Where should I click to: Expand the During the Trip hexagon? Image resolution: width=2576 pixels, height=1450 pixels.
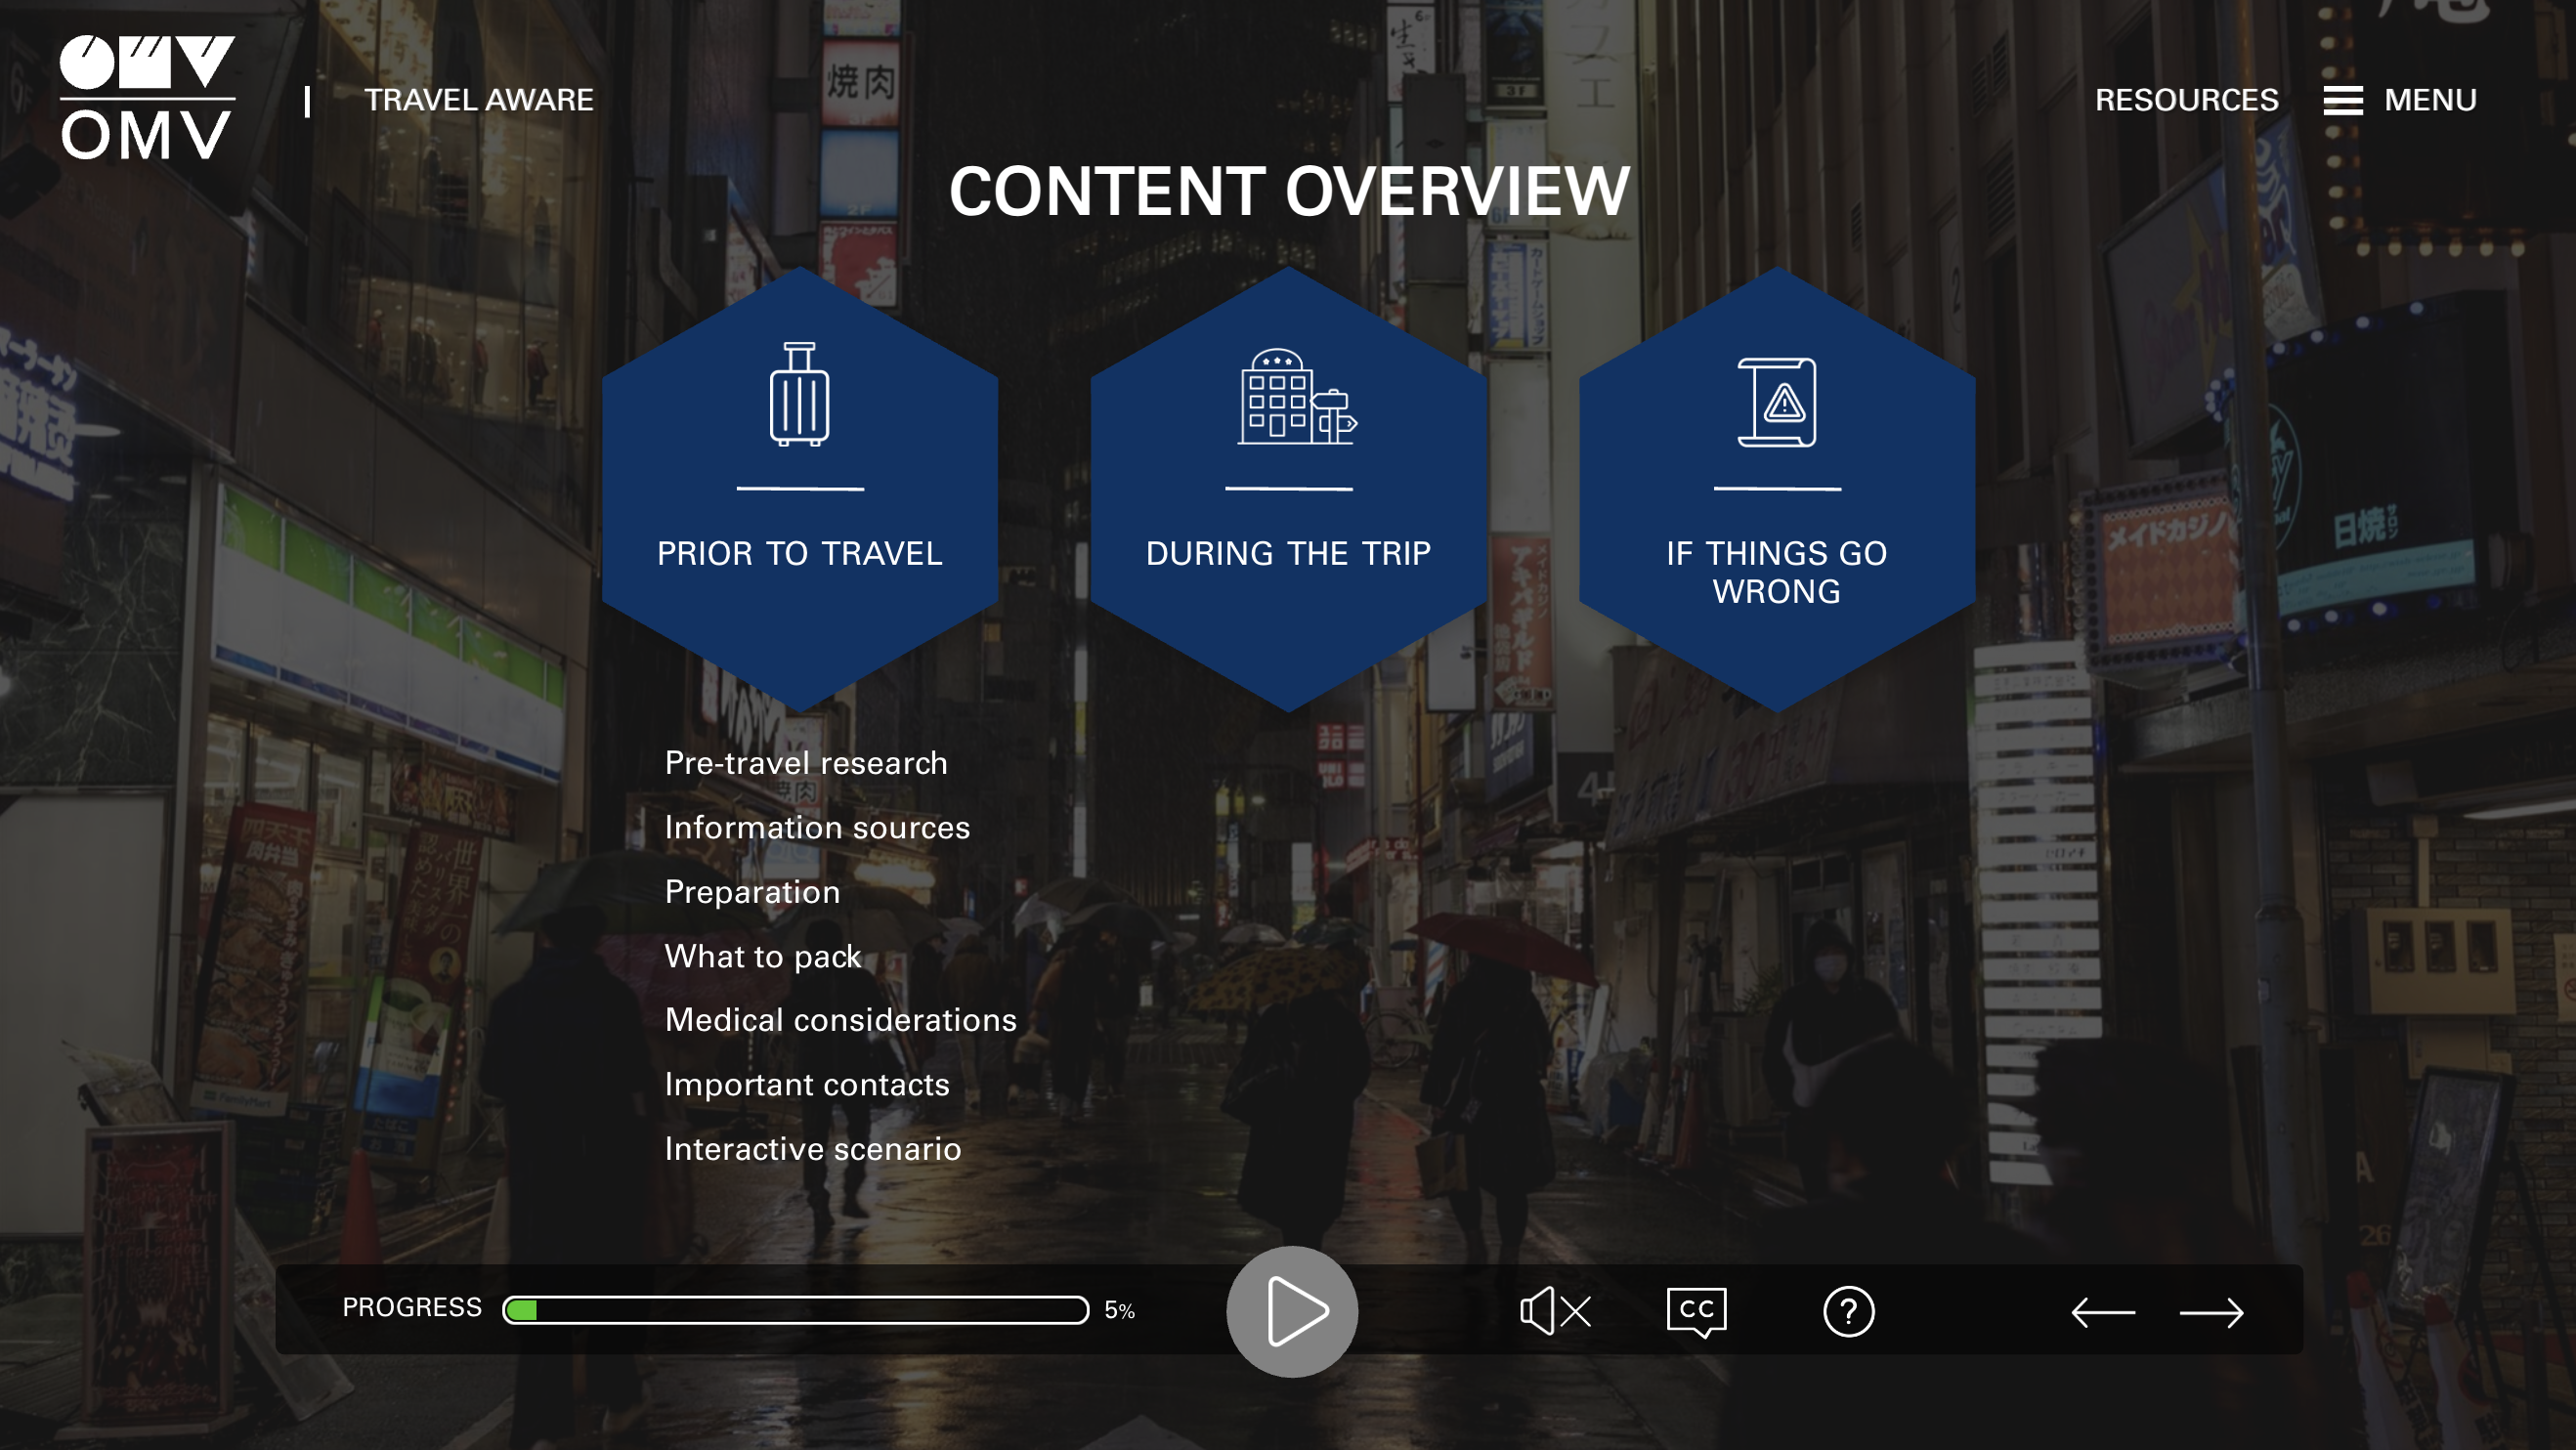pos(1288,553)
